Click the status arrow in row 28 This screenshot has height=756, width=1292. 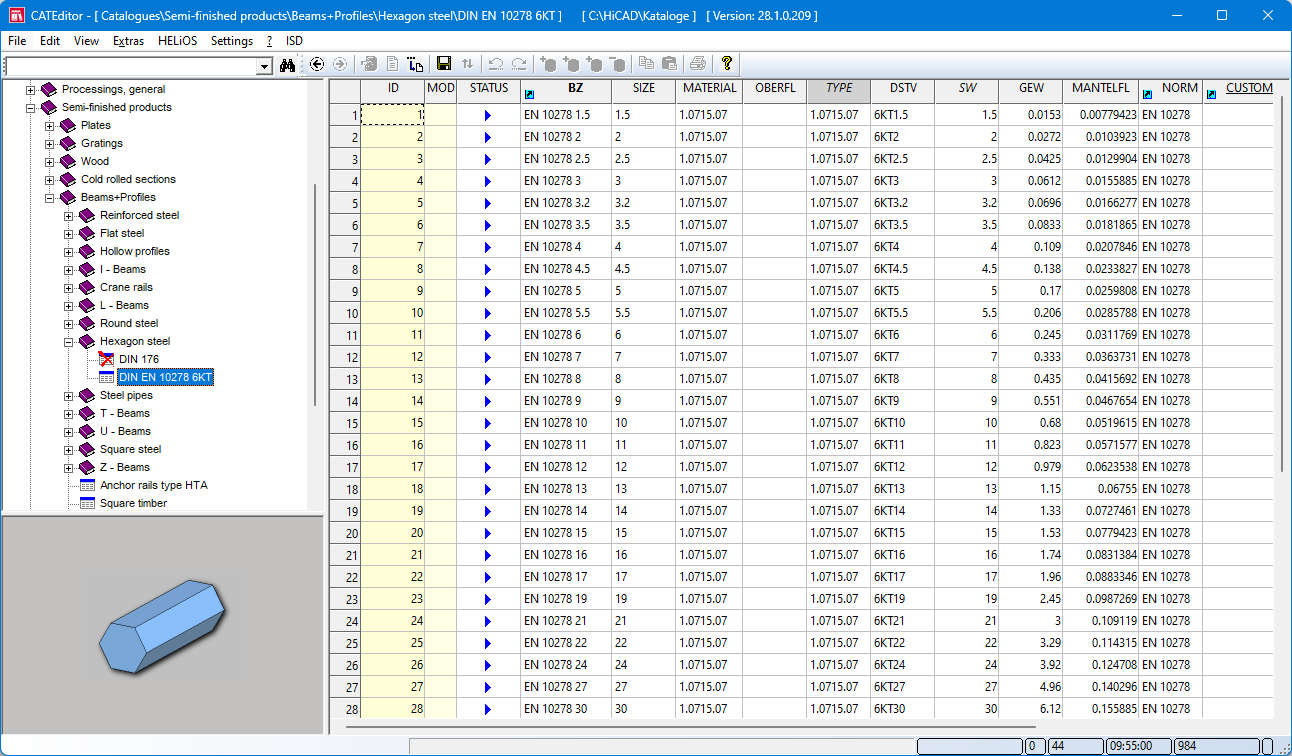[x=488, y=709]
